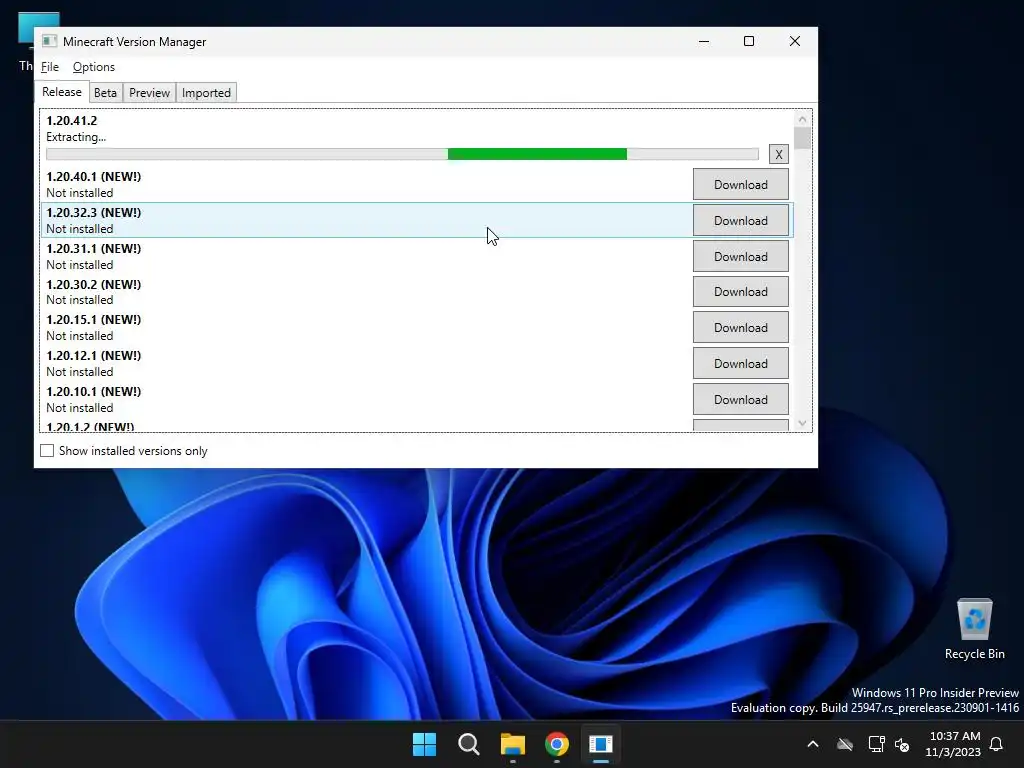Open taskbar Search
This screenshot has height=768, width=1024.
pyautogui.click(x=469, y=744)
